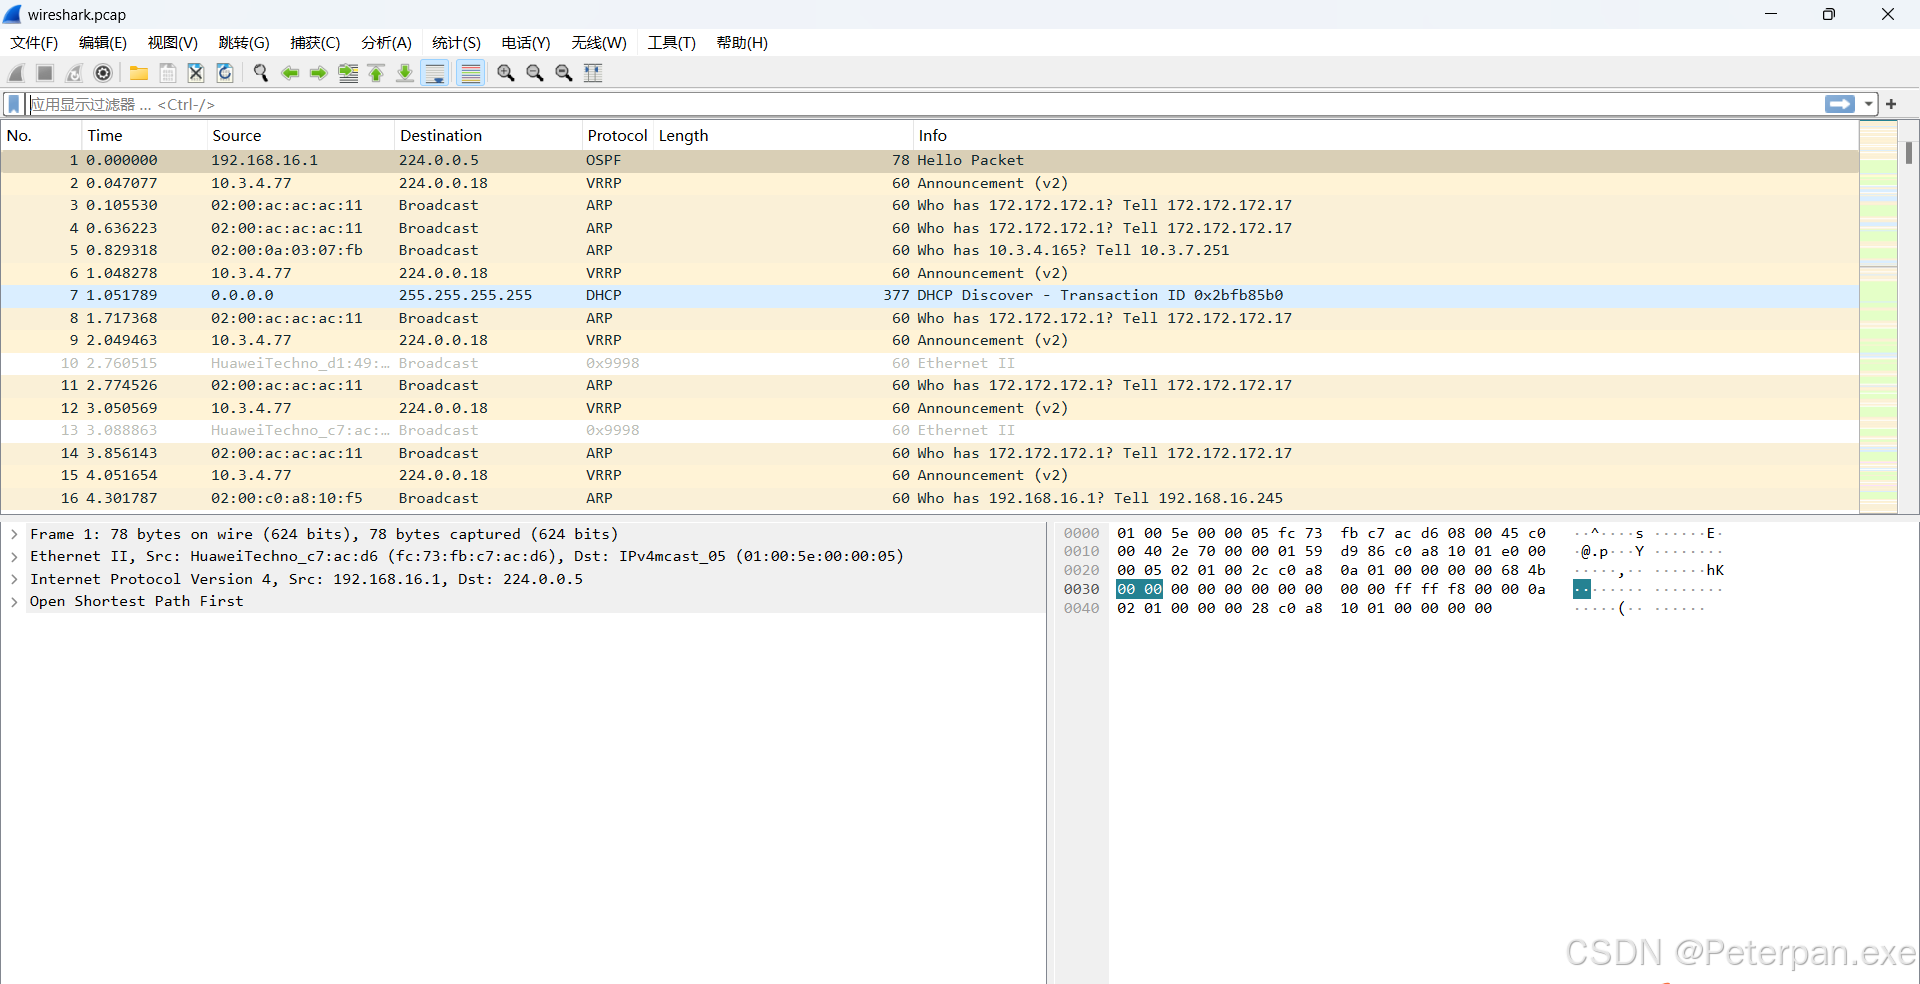Reload this capture file
The width and height of the screenshot is (1920, 984).
[225, 73]
